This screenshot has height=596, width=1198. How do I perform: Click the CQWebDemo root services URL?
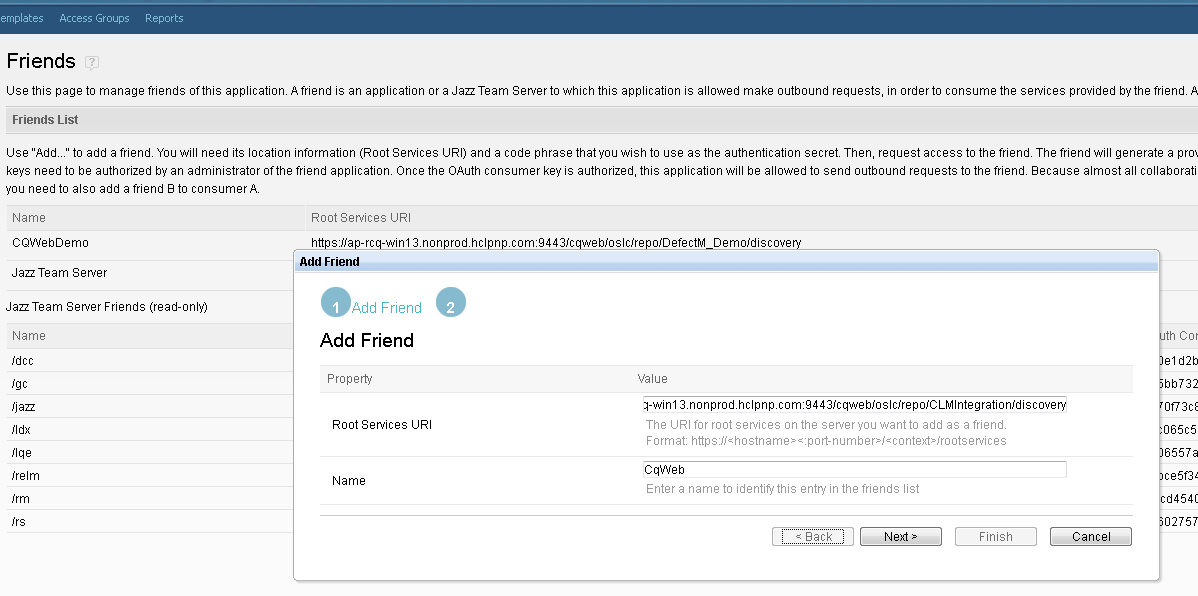[556, 243]
